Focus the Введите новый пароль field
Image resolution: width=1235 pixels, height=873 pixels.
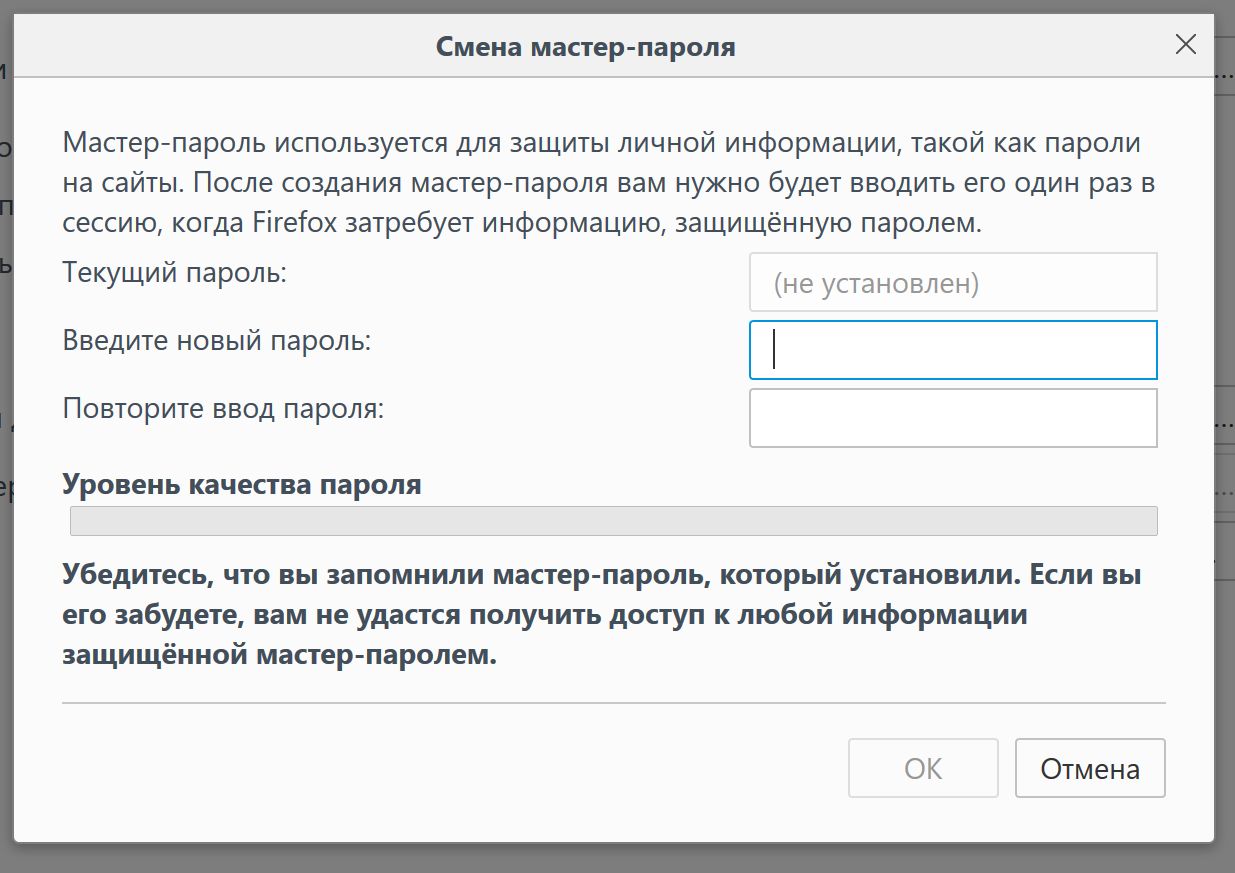953,350
